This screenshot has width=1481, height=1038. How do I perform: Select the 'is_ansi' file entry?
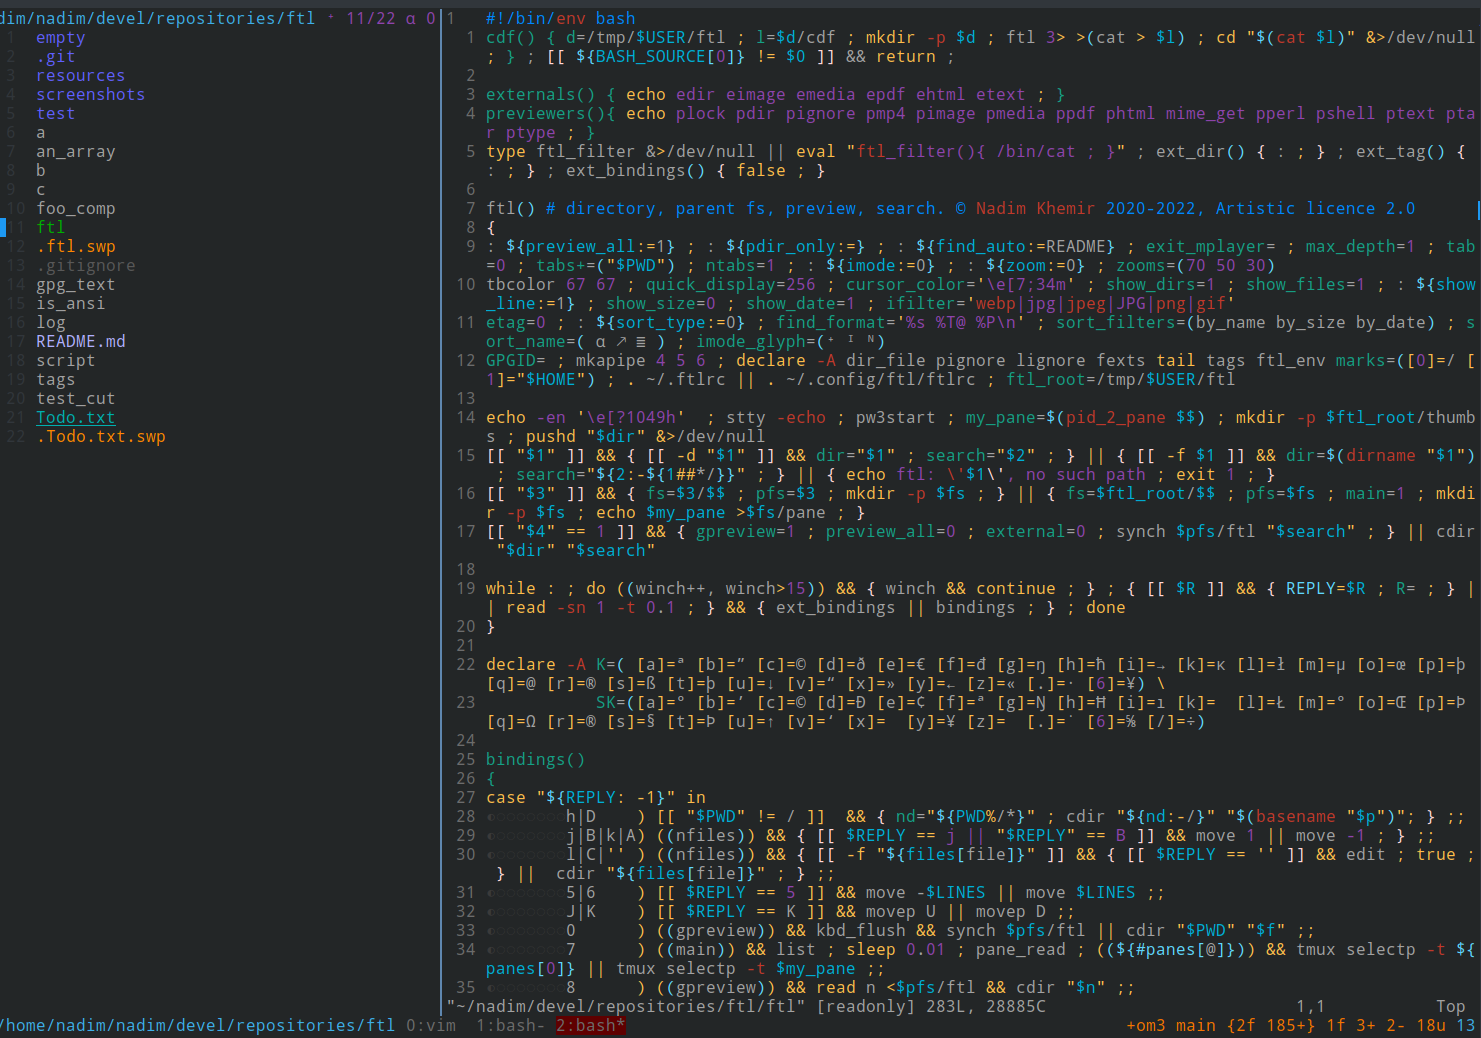click(71, 304)
